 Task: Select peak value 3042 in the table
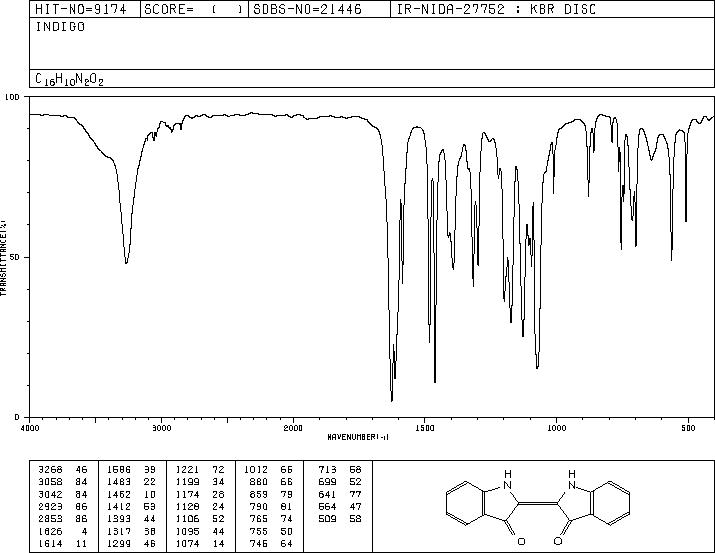[x=50, y=494]
